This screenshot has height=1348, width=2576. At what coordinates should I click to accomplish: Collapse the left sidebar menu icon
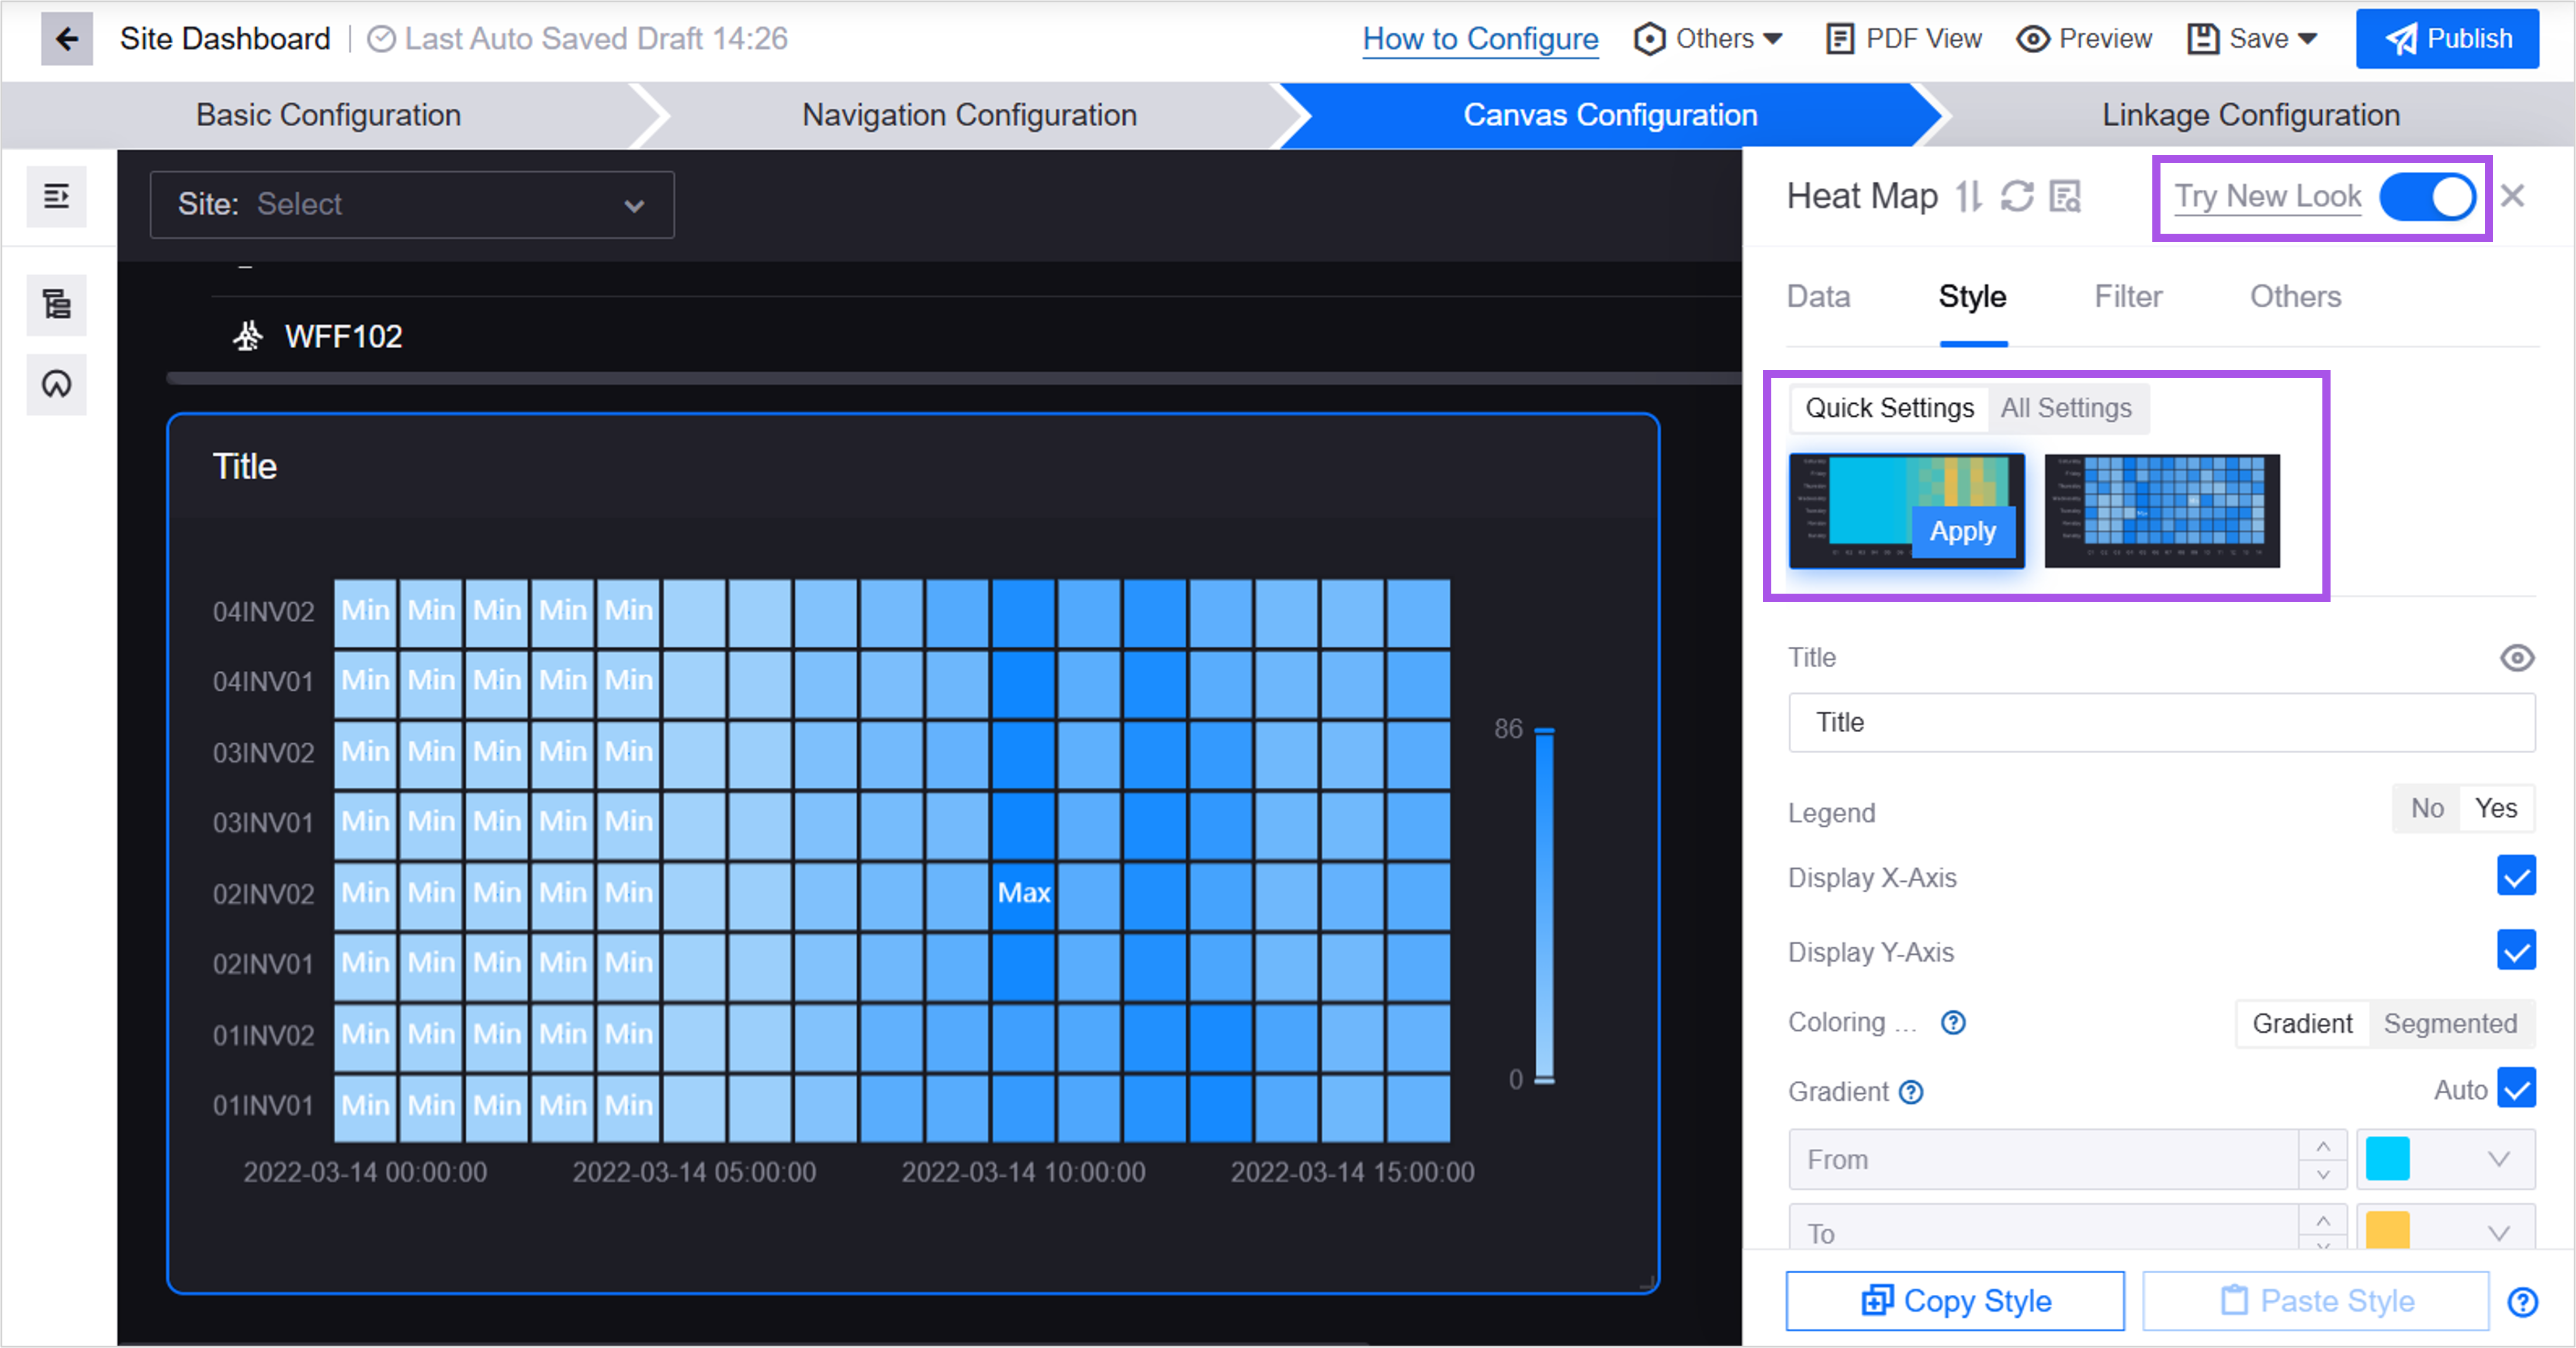[x=57, y=196]
